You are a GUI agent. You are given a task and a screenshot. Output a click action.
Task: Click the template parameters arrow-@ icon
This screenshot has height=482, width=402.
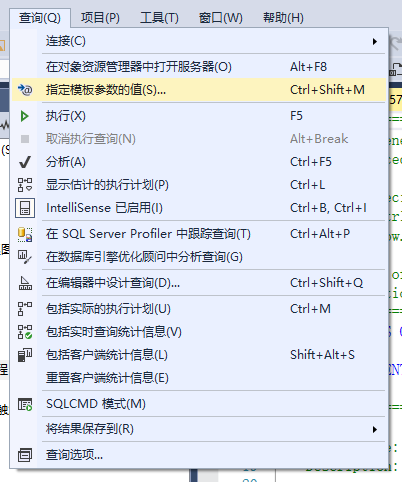pos(25,90)
